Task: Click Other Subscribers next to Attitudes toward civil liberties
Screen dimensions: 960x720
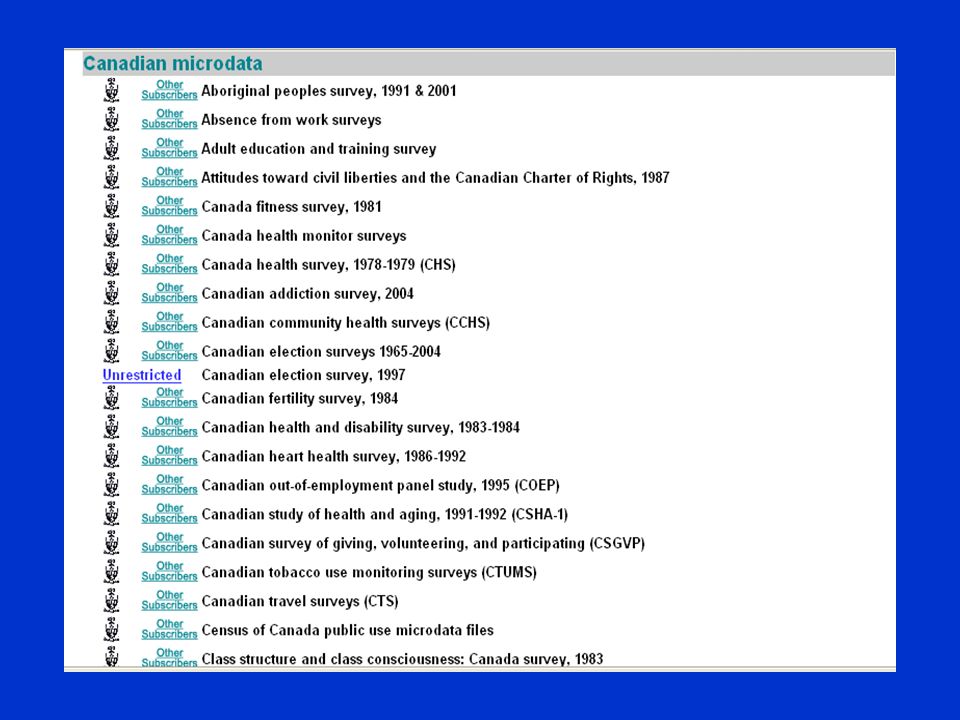Action: (170, 176)
